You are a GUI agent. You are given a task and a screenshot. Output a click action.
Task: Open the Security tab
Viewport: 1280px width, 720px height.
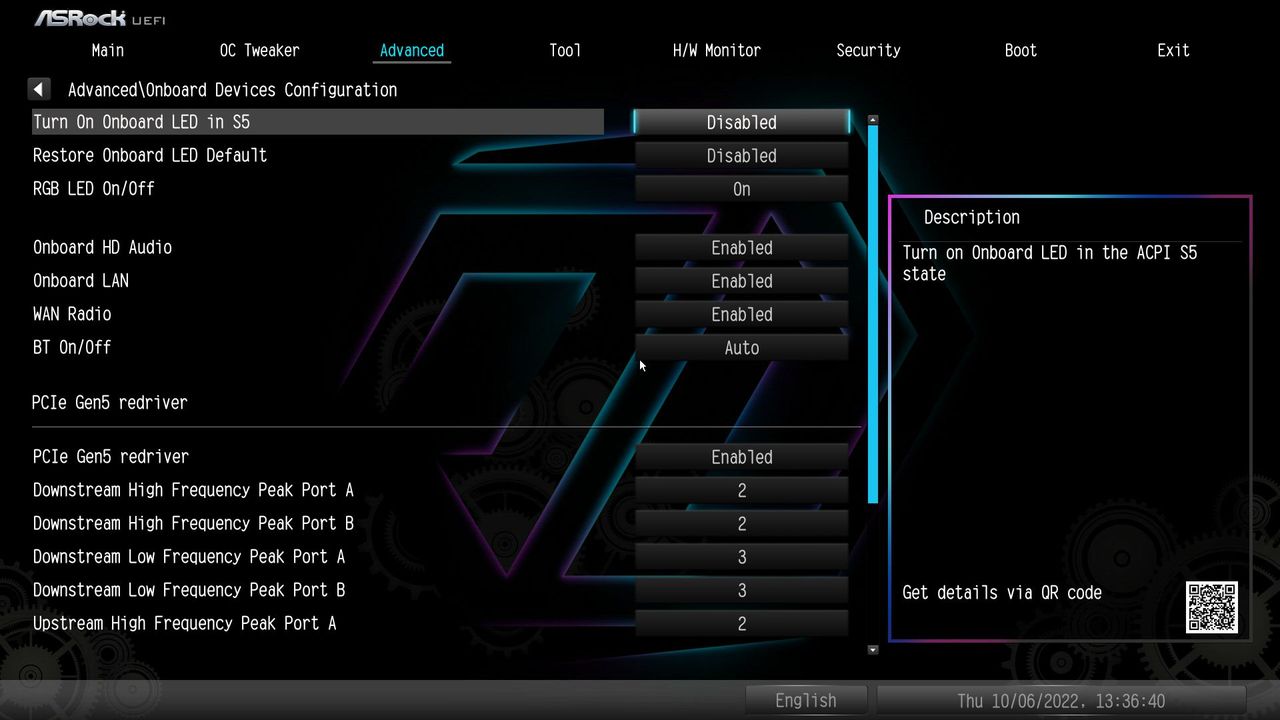tap(868, 50)
